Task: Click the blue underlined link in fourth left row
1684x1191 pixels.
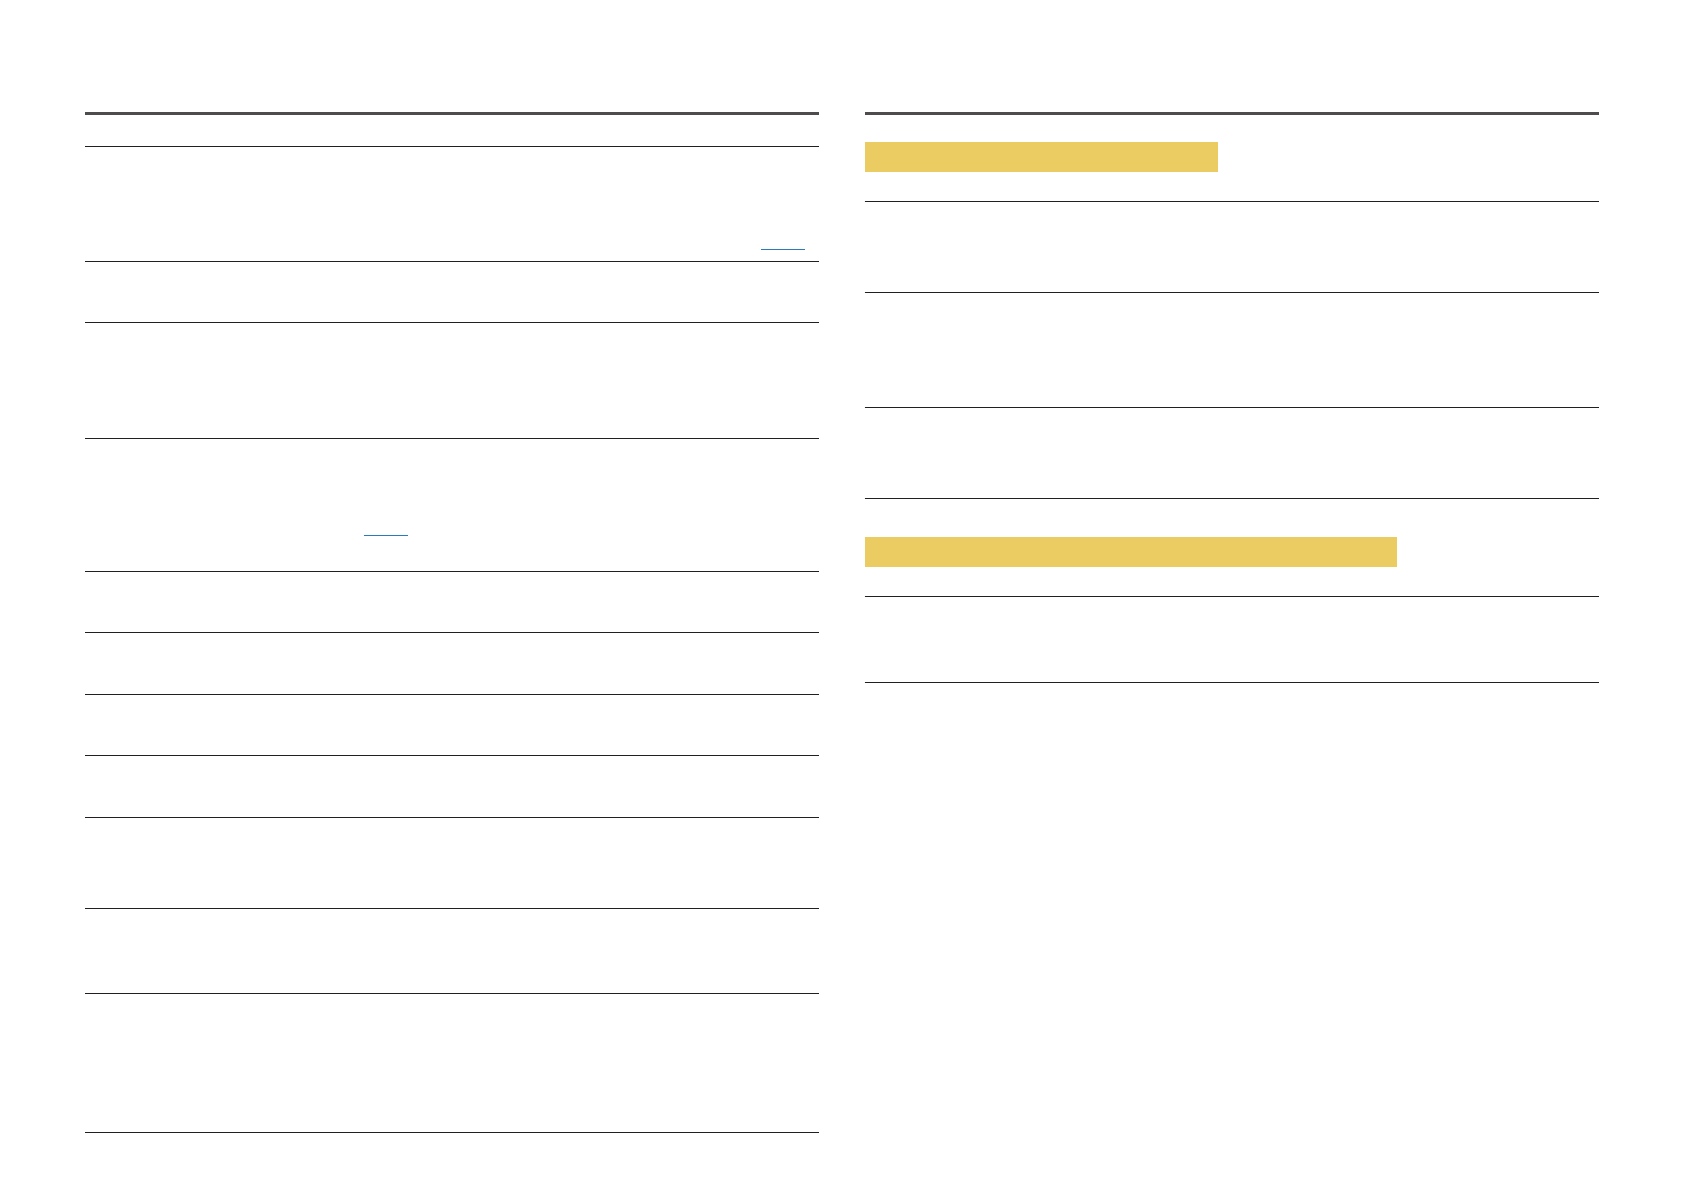Action: click(x=385, y=534)
